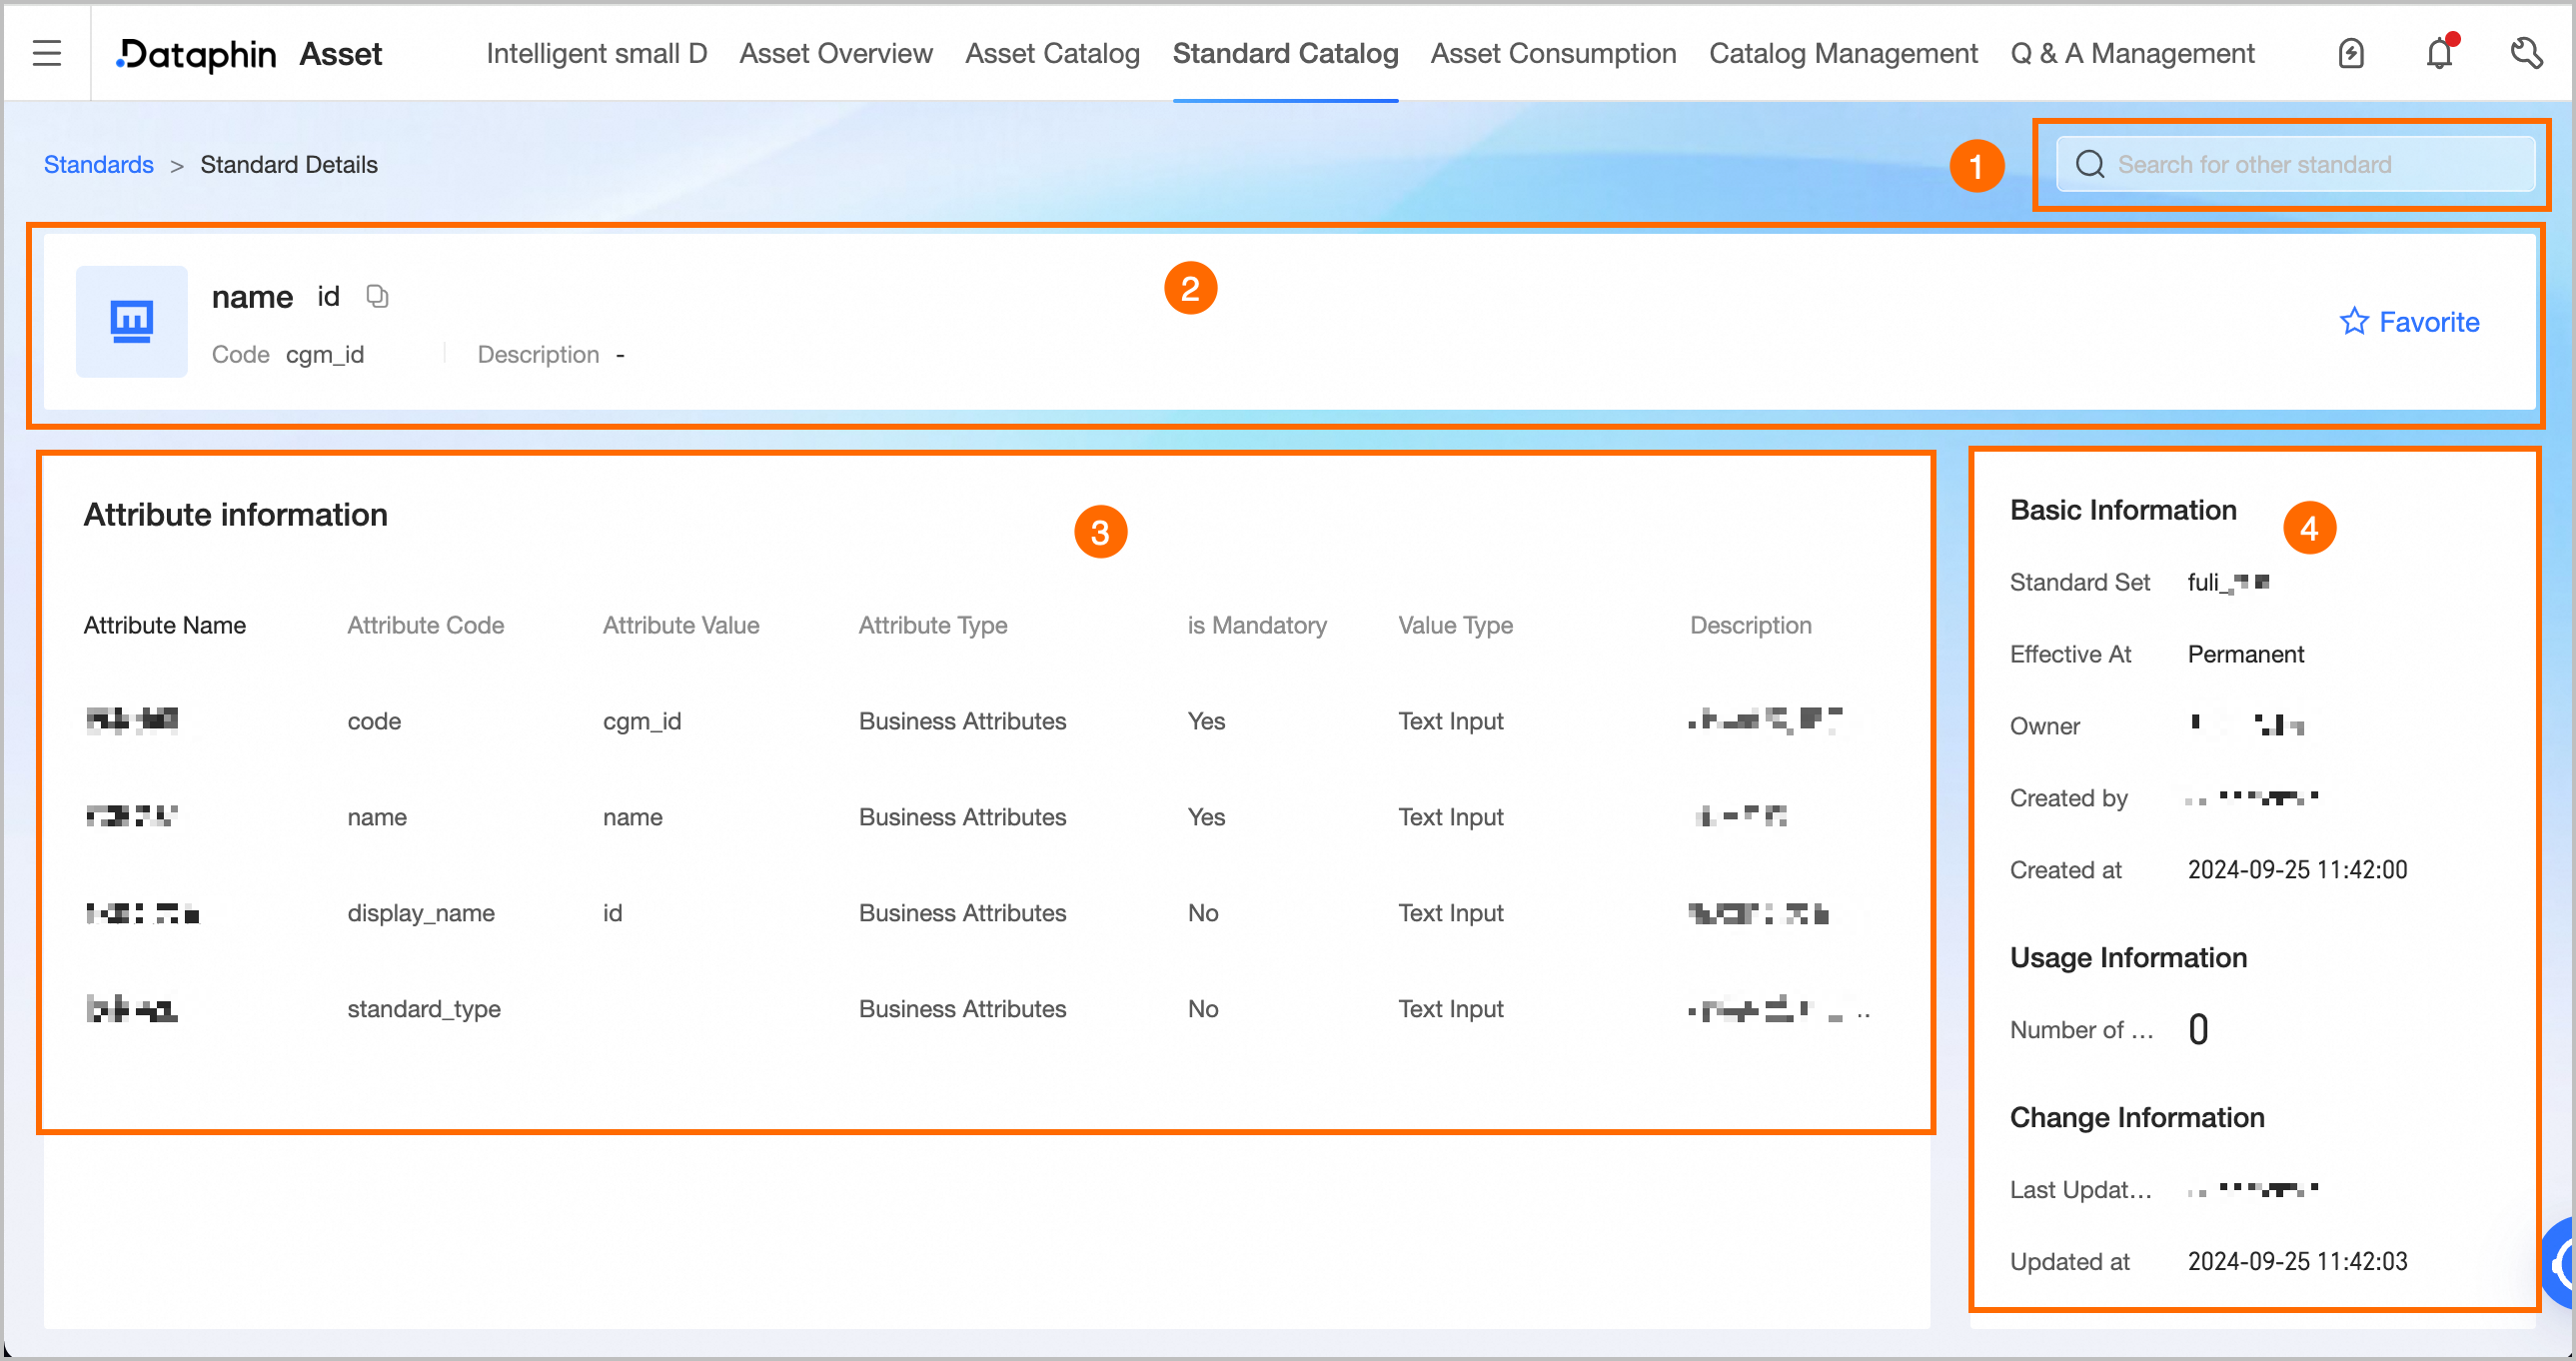Click the Updated at timestamp 2024-09-25 11:42:03
2576x1361 pixels.
pos(2297,1262)
